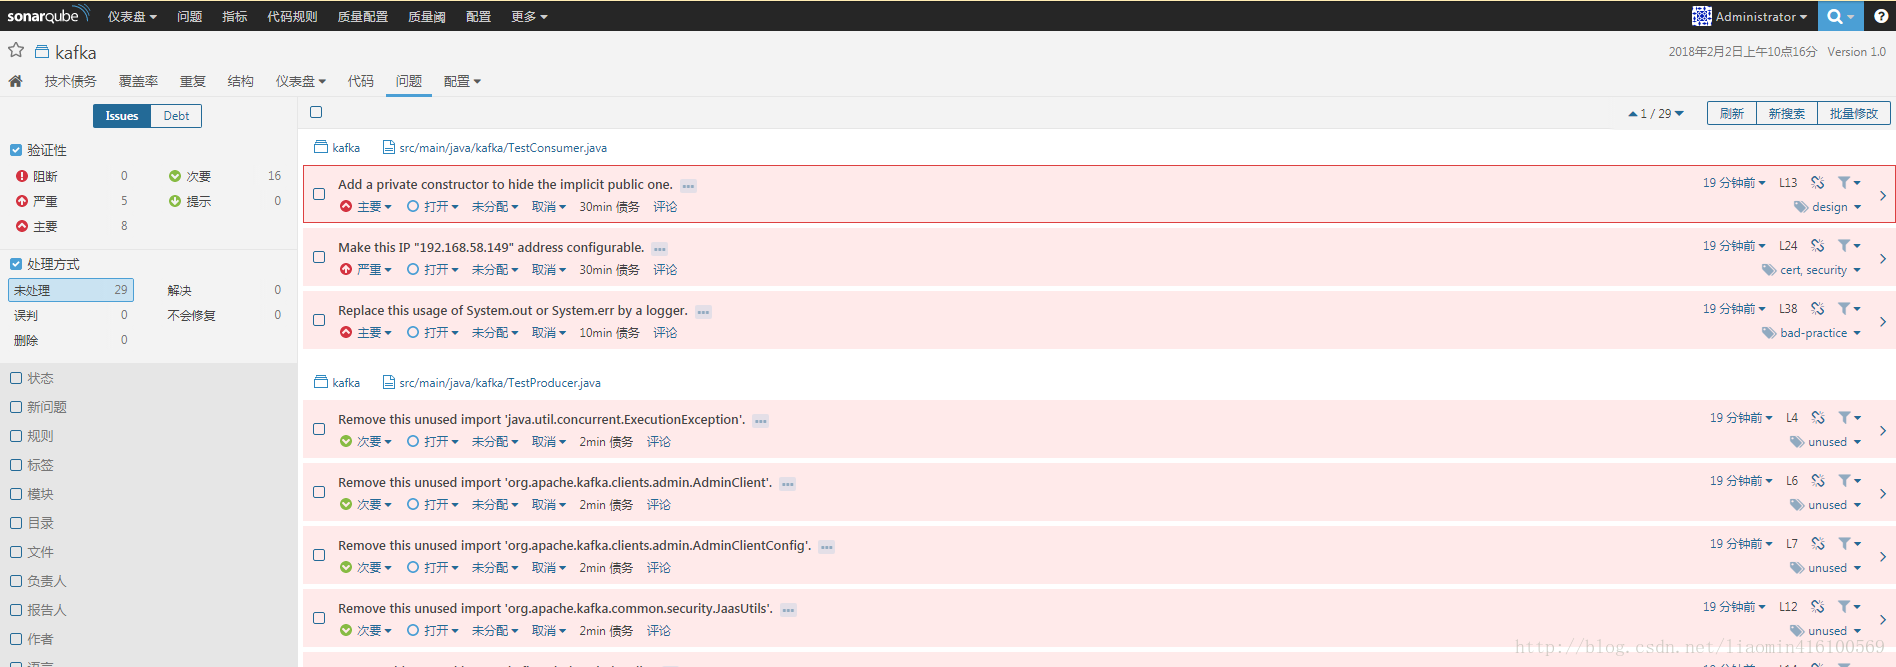The width and height of the screenshot is (1896, 667).
Task: Enable the 规则 facet checkbox
Action: tap(16, 436)
